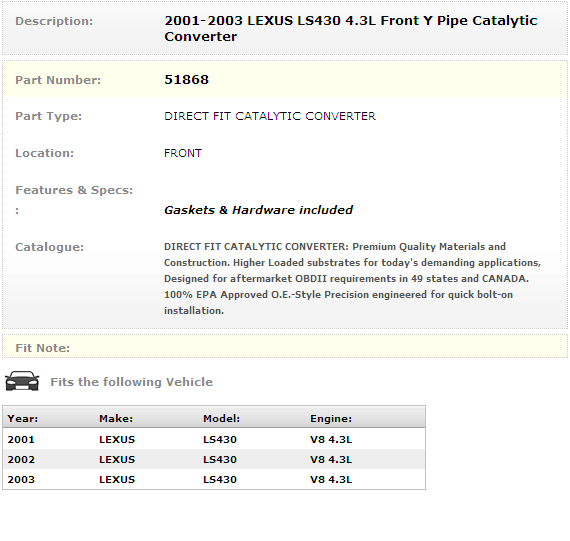This screenshot has height=541, width=570.
Task: Click the Part Number label
Action: 58,80
